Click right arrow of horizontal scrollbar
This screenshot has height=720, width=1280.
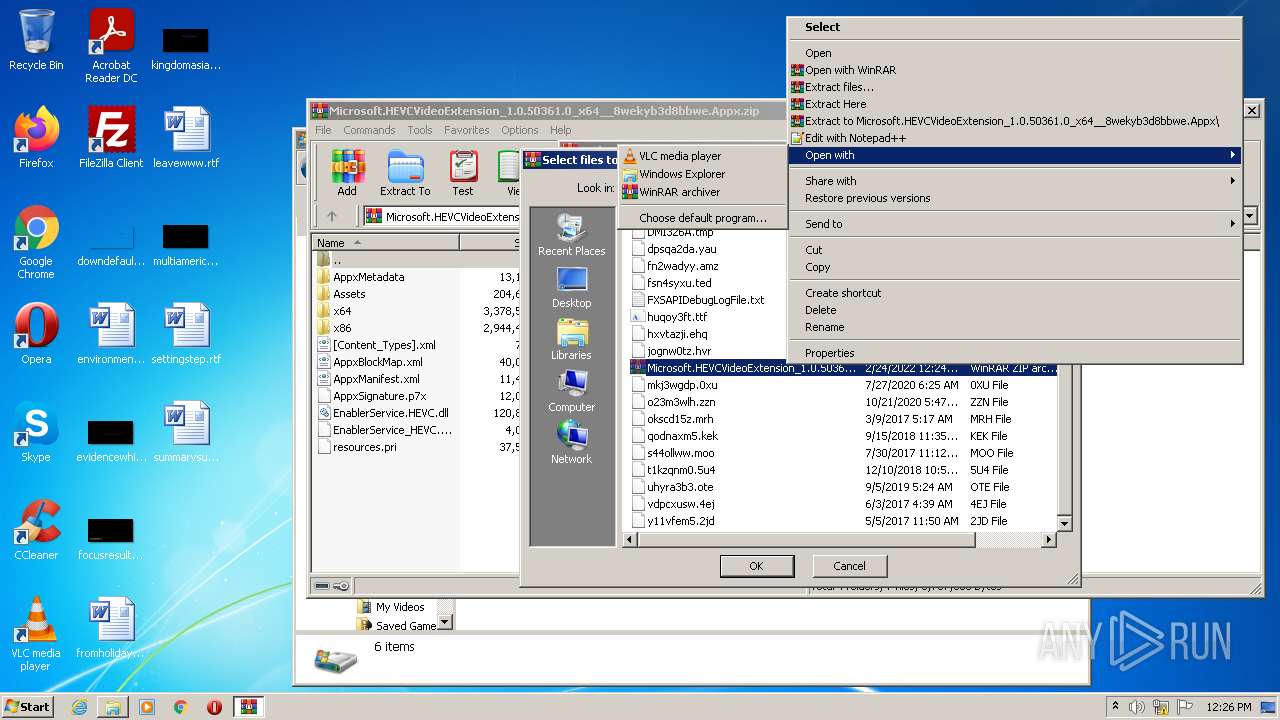click(x=1048, y=540)
